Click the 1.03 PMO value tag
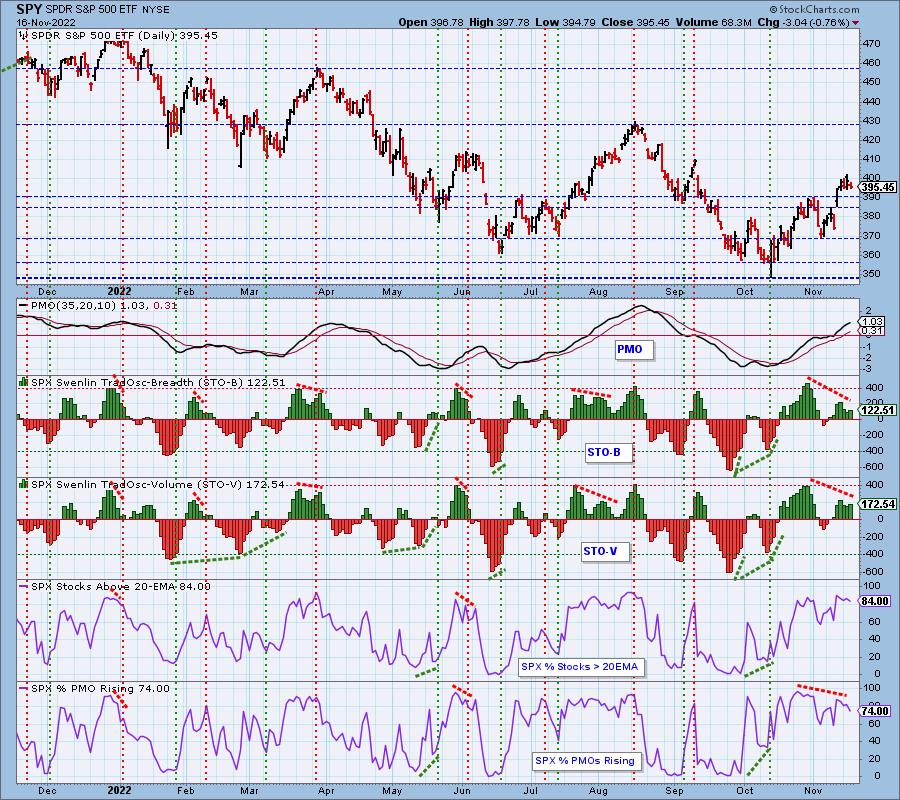Image resolution: width=900 pixels, height=800 pixels. [x=872, y=322]
